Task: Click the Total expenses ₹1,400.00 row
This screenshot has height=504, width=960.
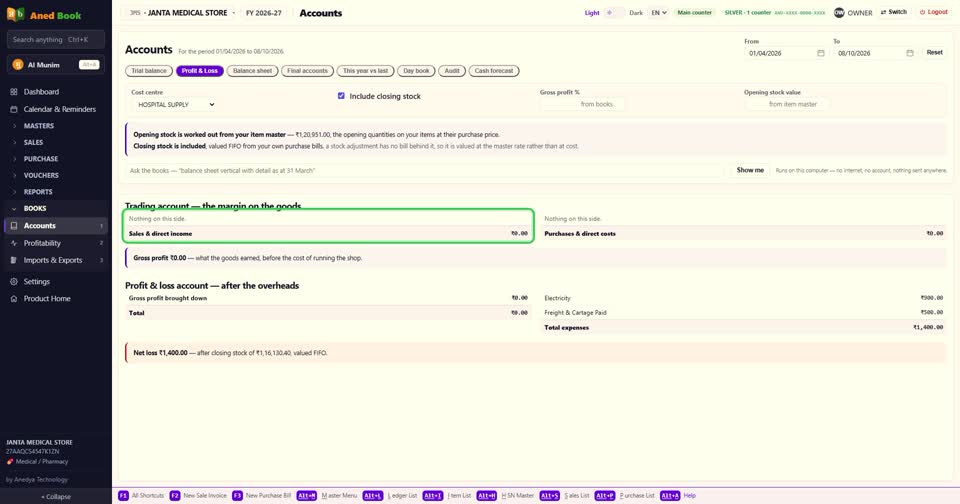Action: pos(744,328)
